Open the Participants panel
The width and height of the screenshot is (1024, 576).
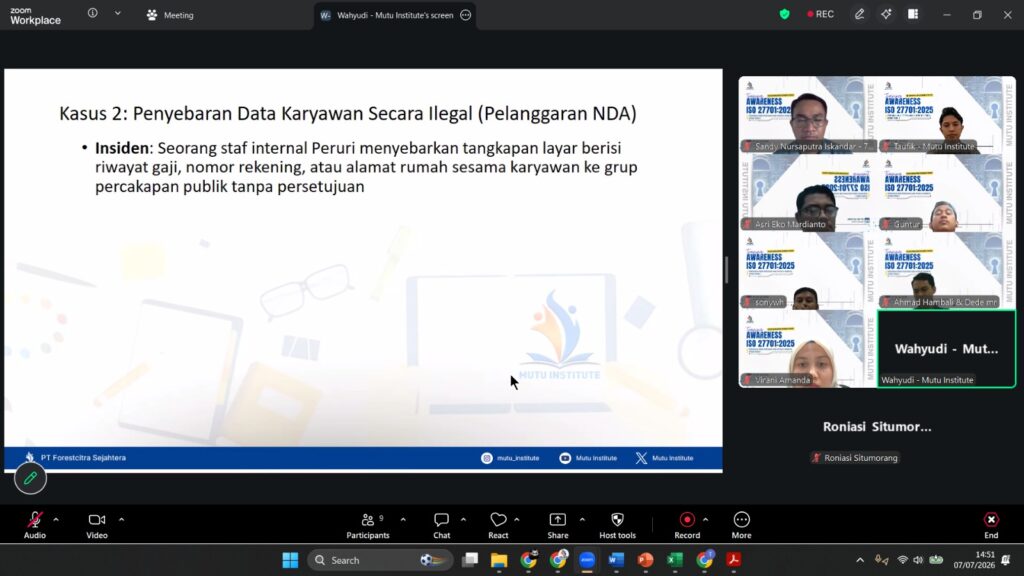coord(368,525)
